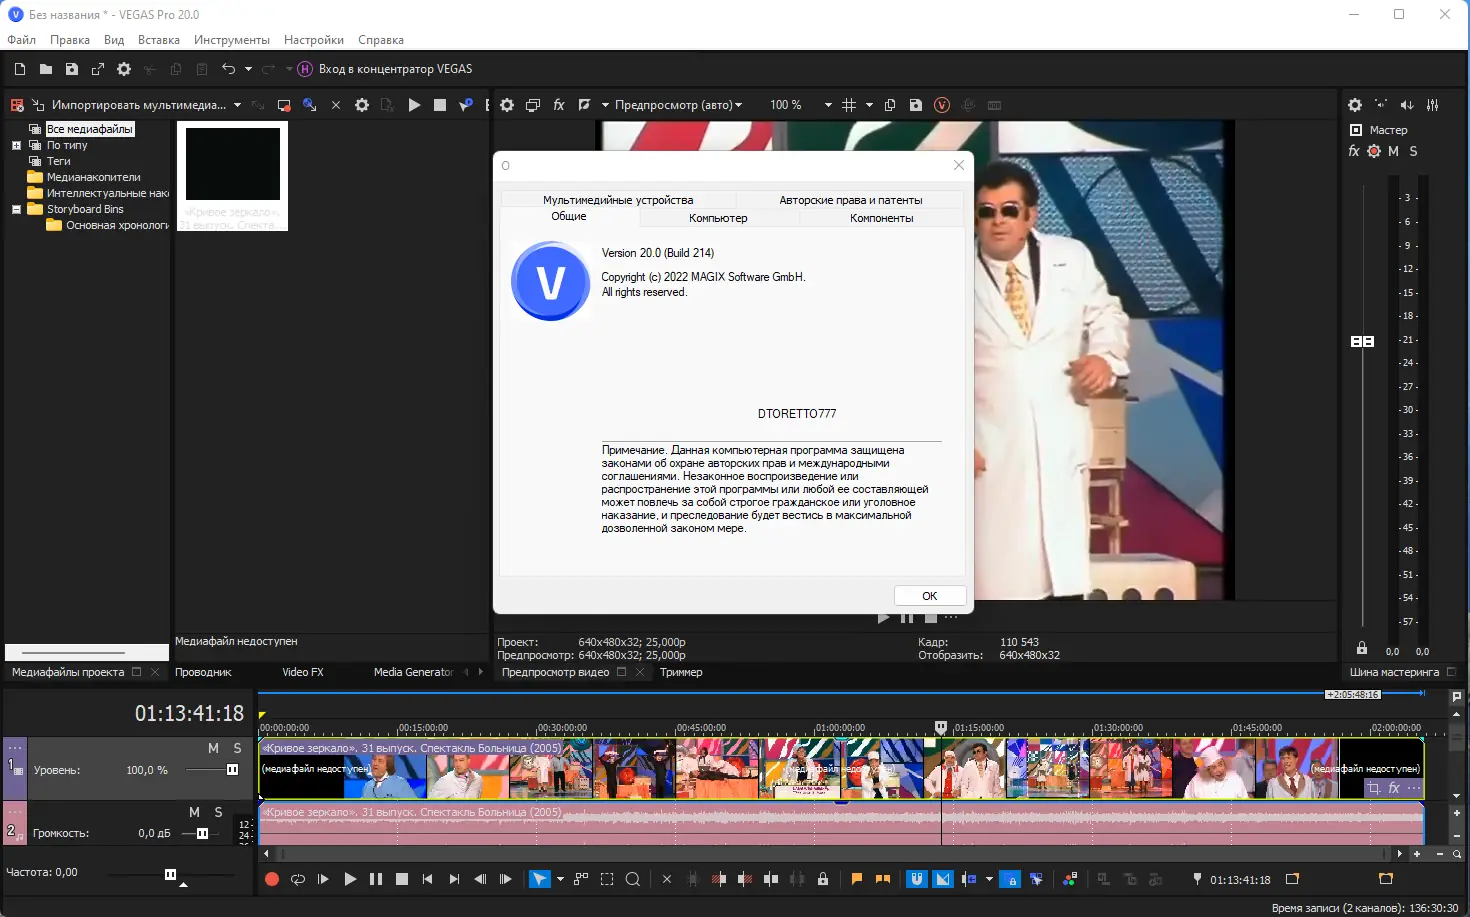The image size is (1470, 917).
Task: Click the lock icon near the edit toolbar
Action: pos(823,879)
